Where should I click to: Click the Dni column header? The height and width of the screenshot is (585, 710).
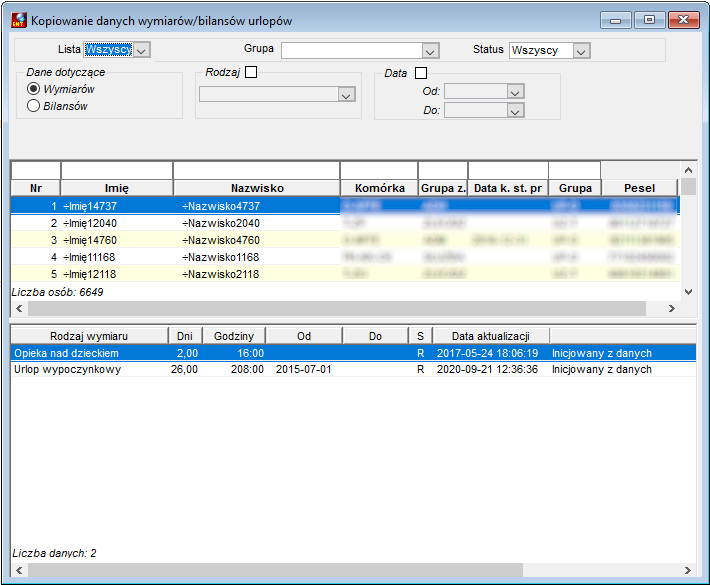pyautogui.click(x=185, y=336)
